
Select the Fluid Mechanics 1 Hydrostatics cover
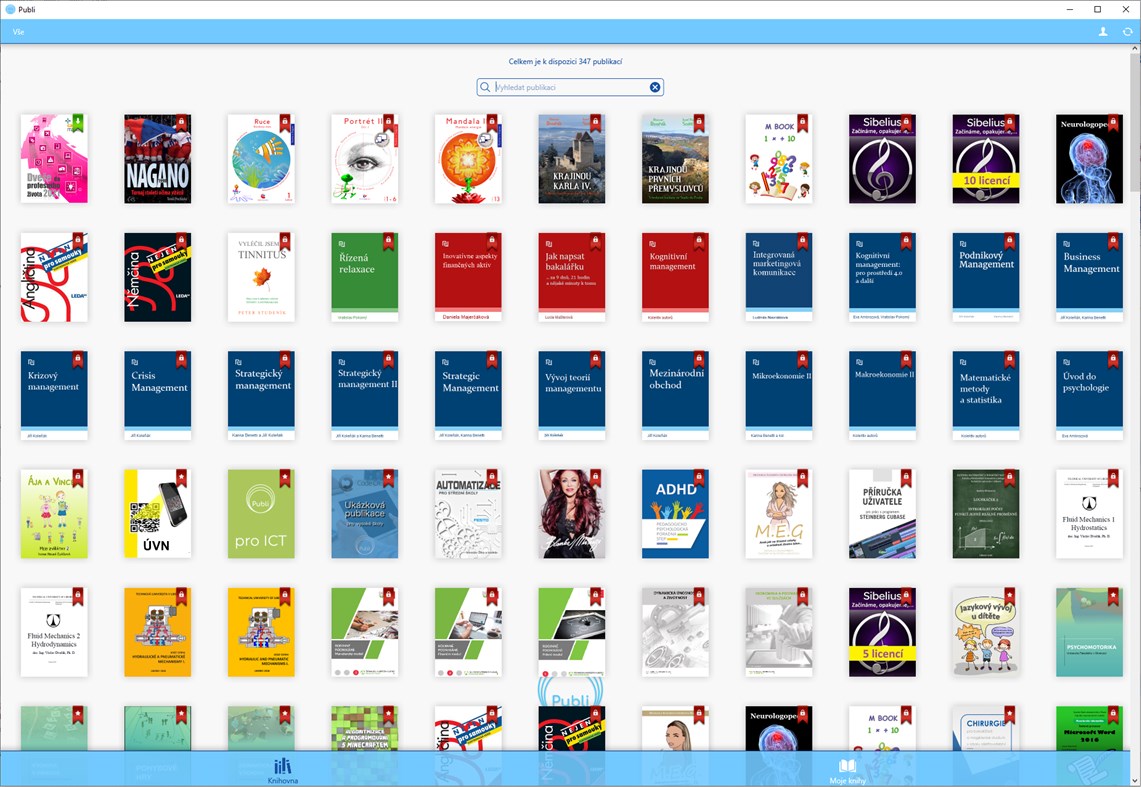click(x=1089, y=513)
